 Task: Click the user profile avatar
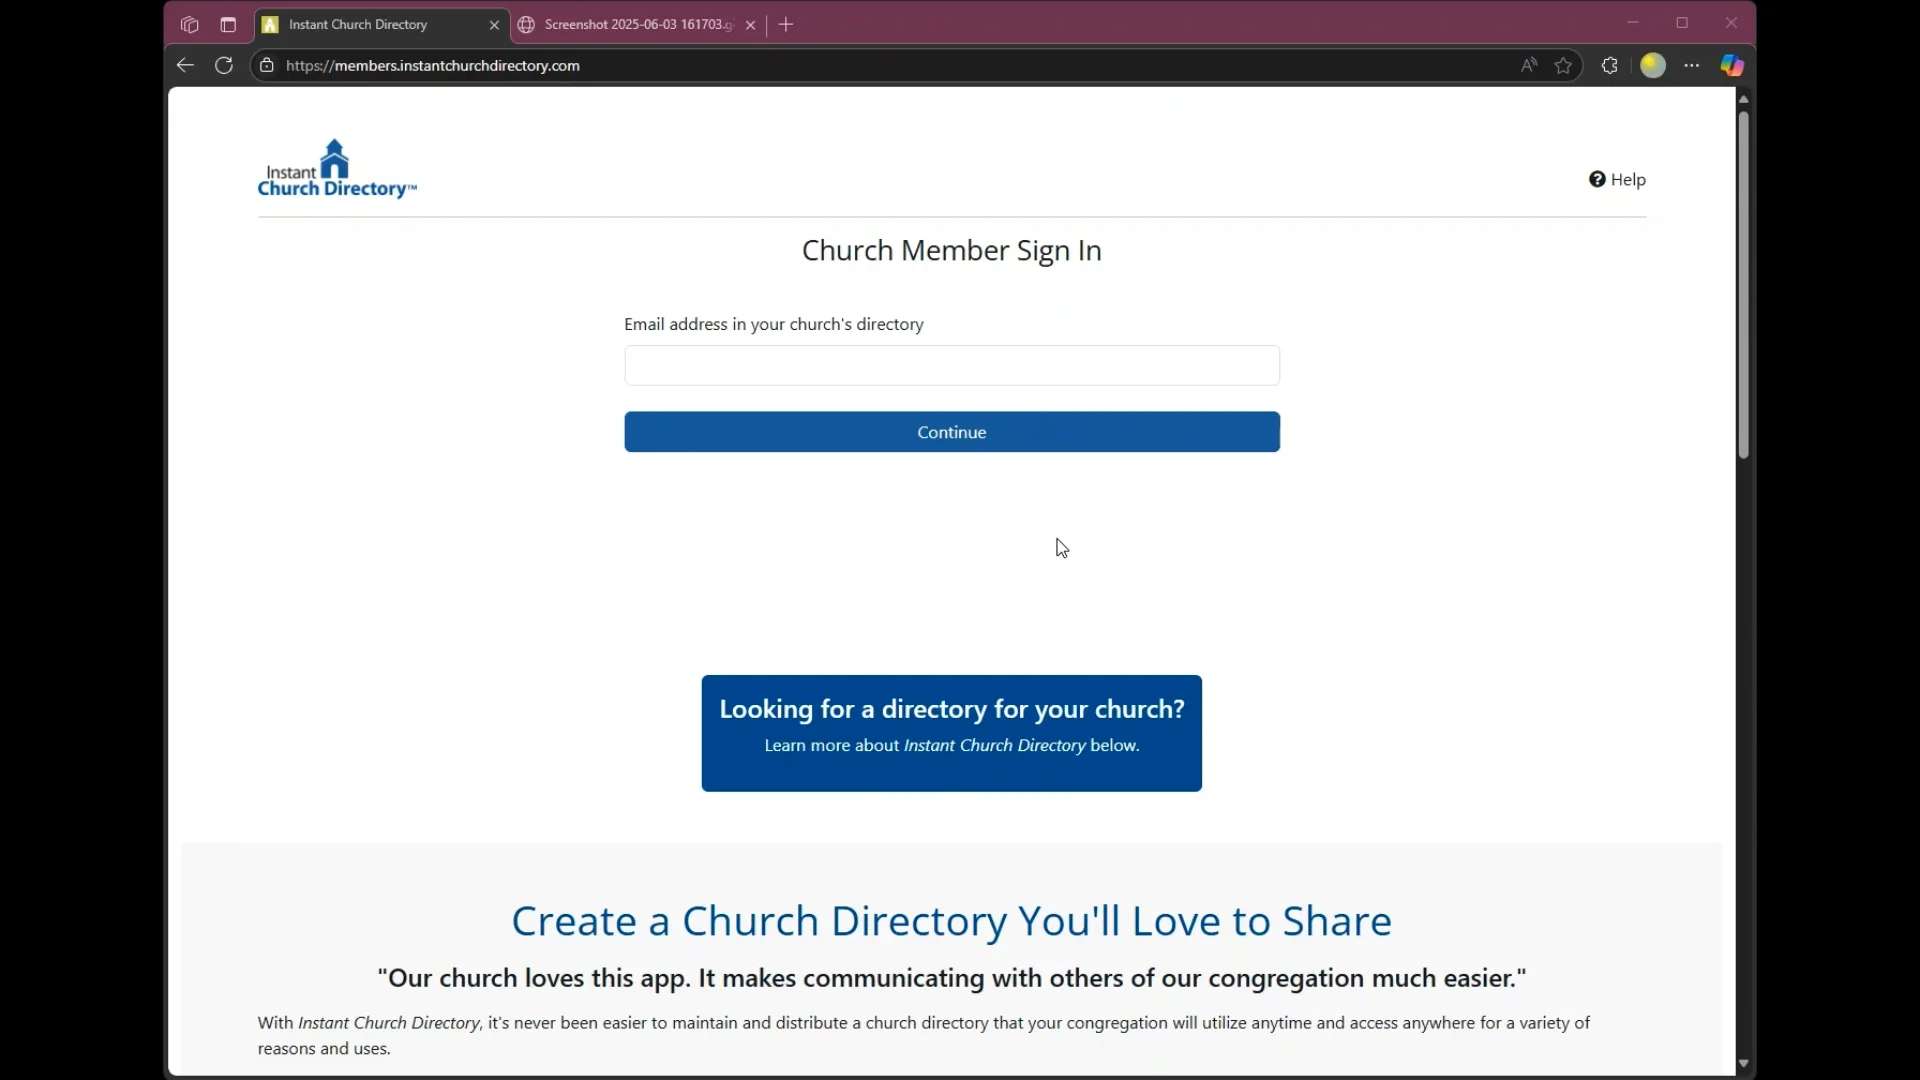pos(1653,66)
